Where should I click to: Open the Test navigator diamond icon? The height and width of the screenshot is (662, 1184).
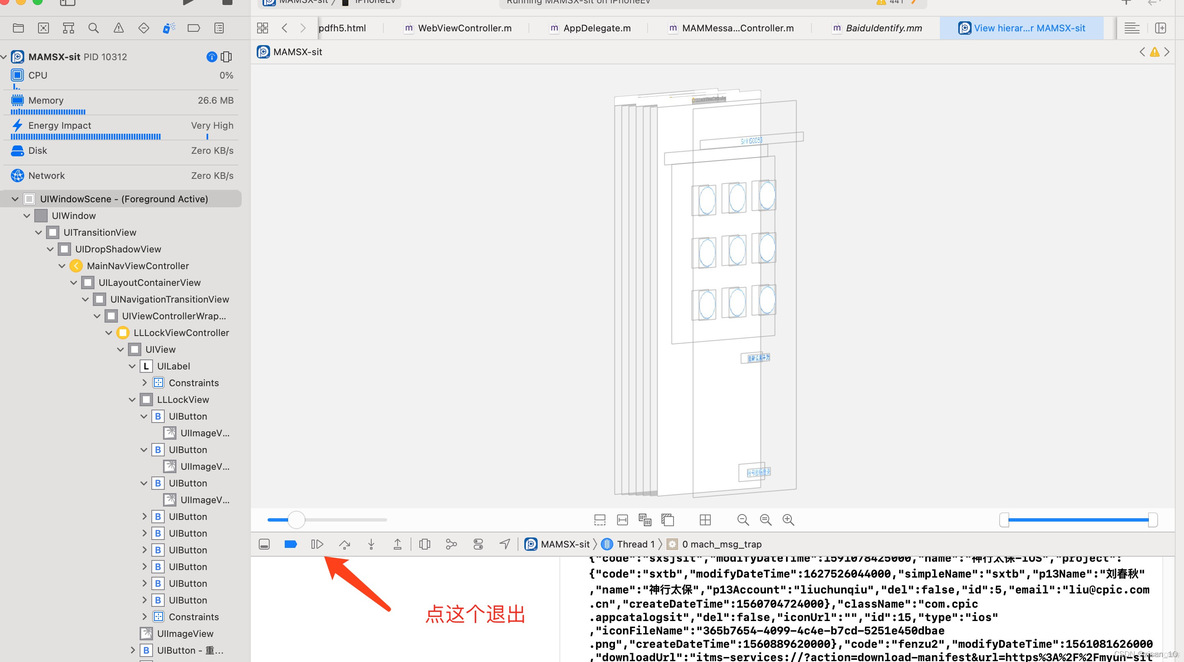(143, 28)
